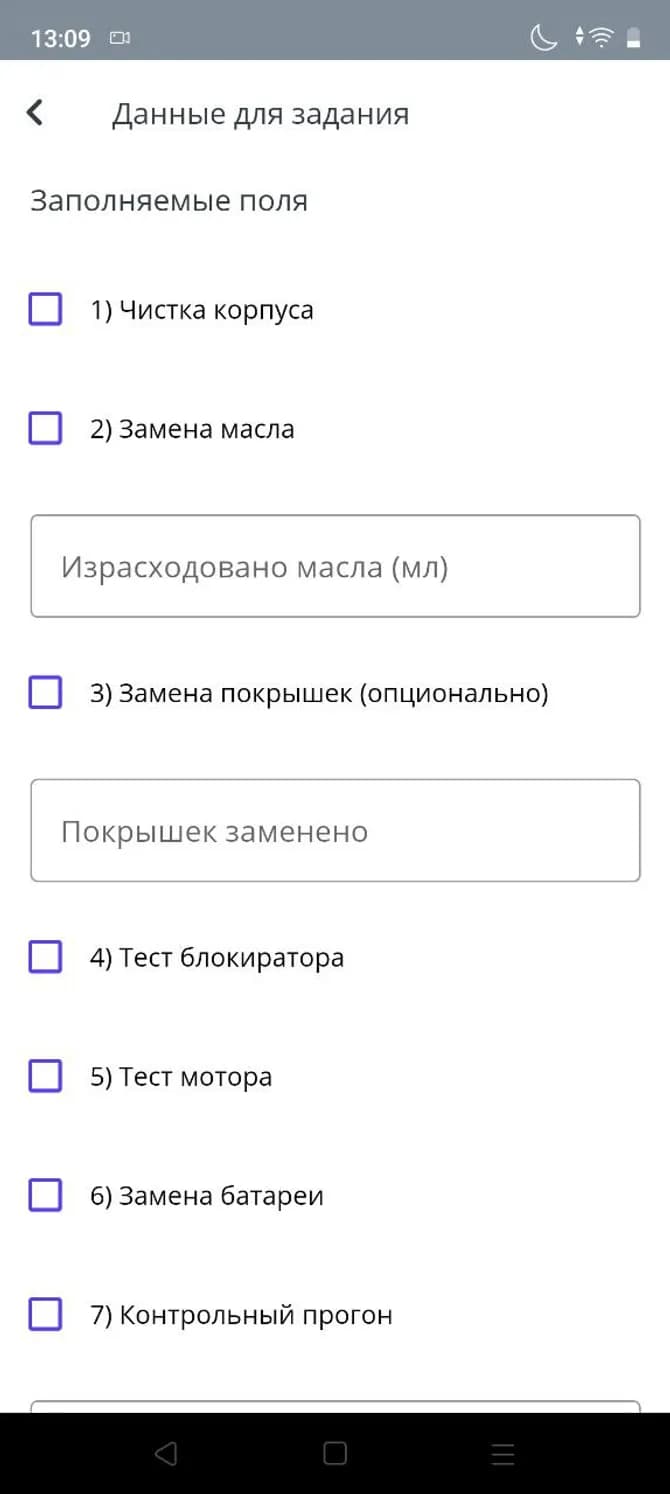Mark the 'Тест мотора' checkbox

tap(45, 1076)
